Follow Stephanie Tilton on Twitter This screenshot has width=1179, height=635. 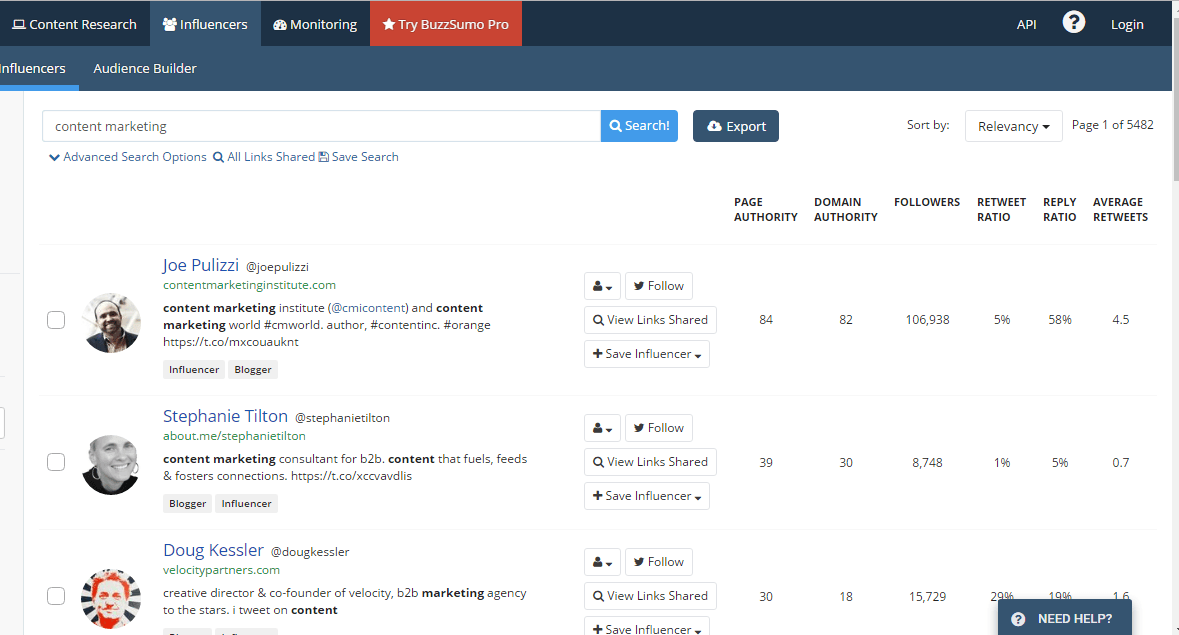pyautogui.click(x=659, y=428)
